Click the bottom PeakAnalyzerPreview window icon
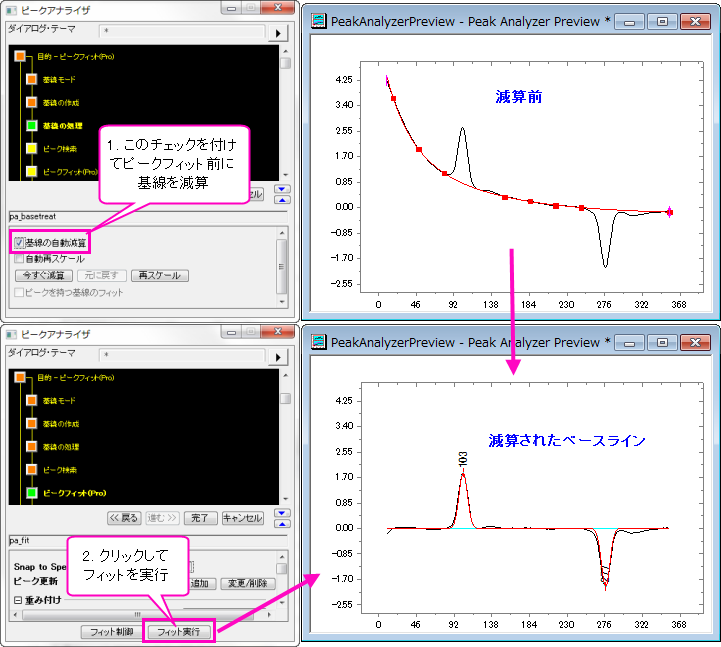Screen dimensions: 721x647 tap(318, 342)
